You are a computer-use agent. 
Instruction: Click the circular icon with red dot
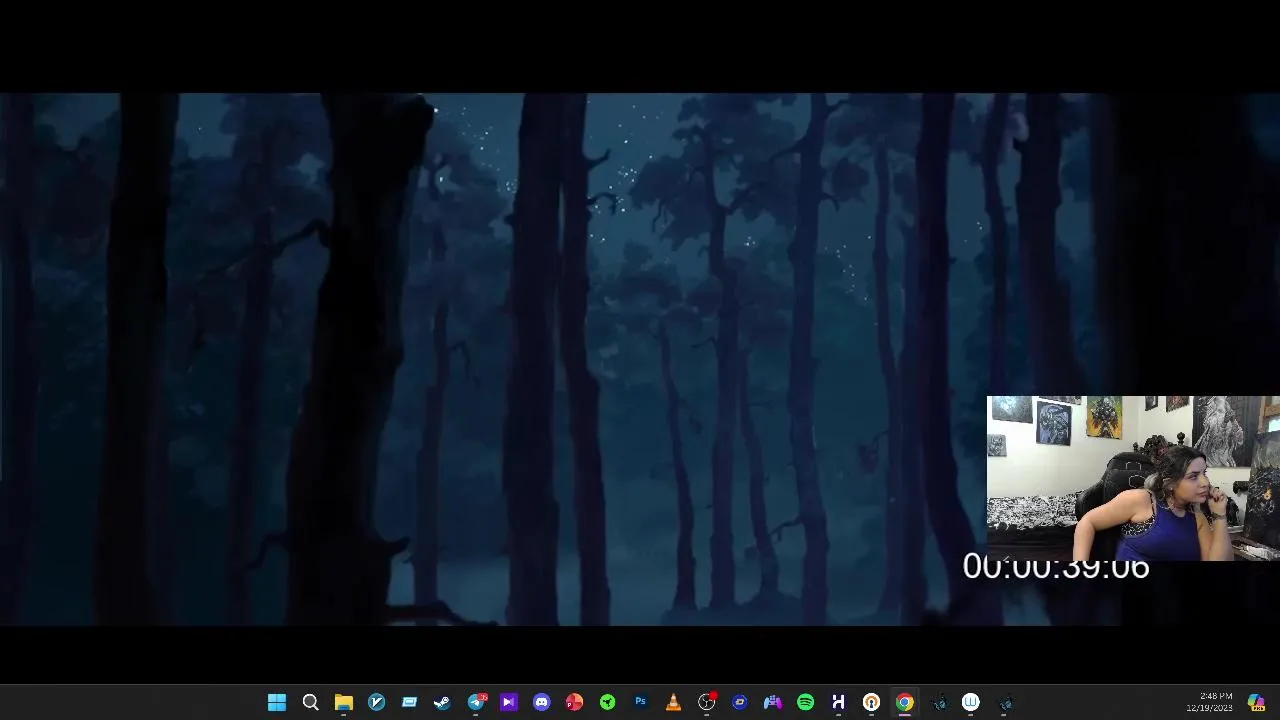(707, 703)
